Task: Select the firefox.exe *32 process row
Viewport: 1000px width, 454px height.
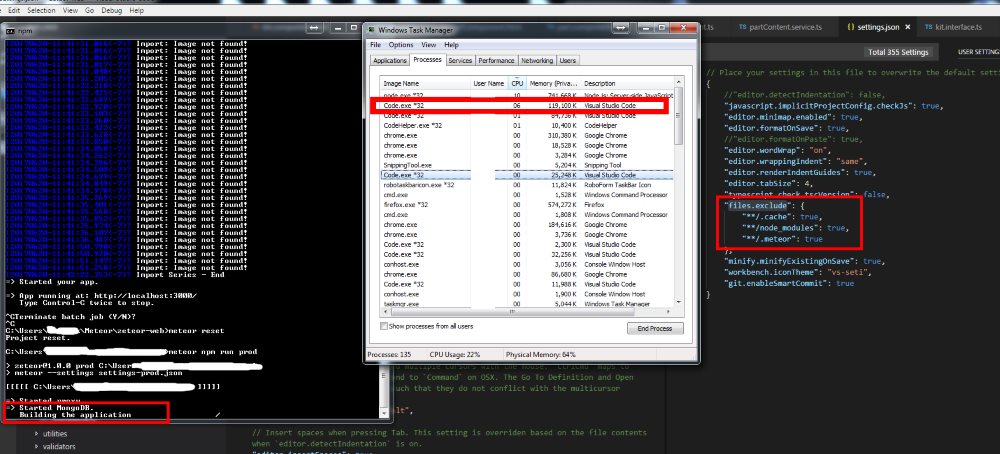Action: [x=527, y=205]
